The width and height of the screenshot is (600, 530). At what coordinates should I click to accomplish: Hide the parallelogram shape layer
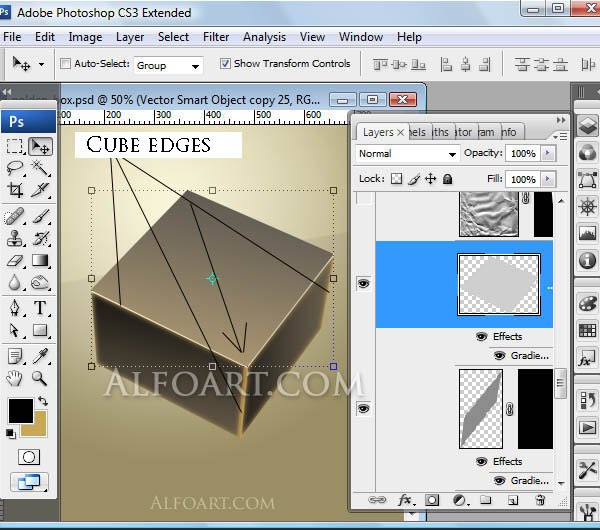pyautogui.click(x=364, y=409)
